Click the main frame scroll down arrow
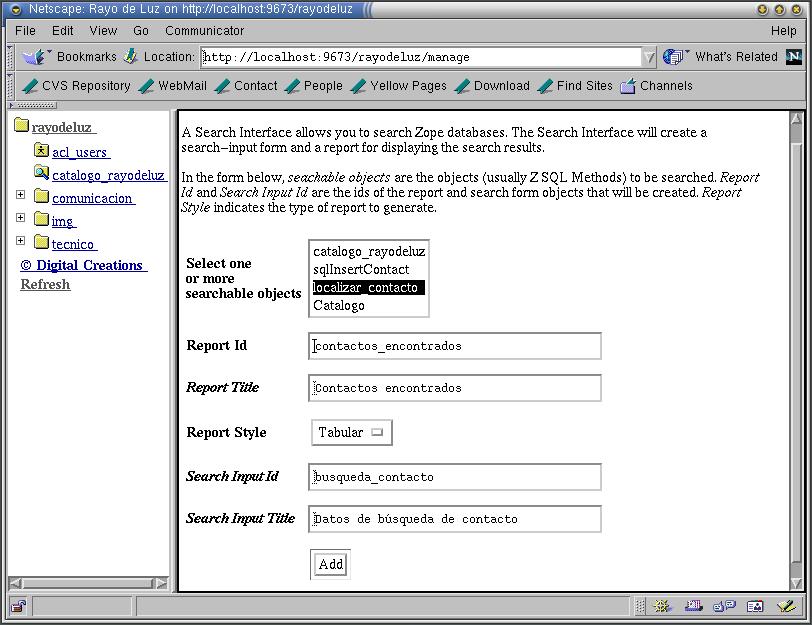 pyautogui.click(x=796, y=584)
